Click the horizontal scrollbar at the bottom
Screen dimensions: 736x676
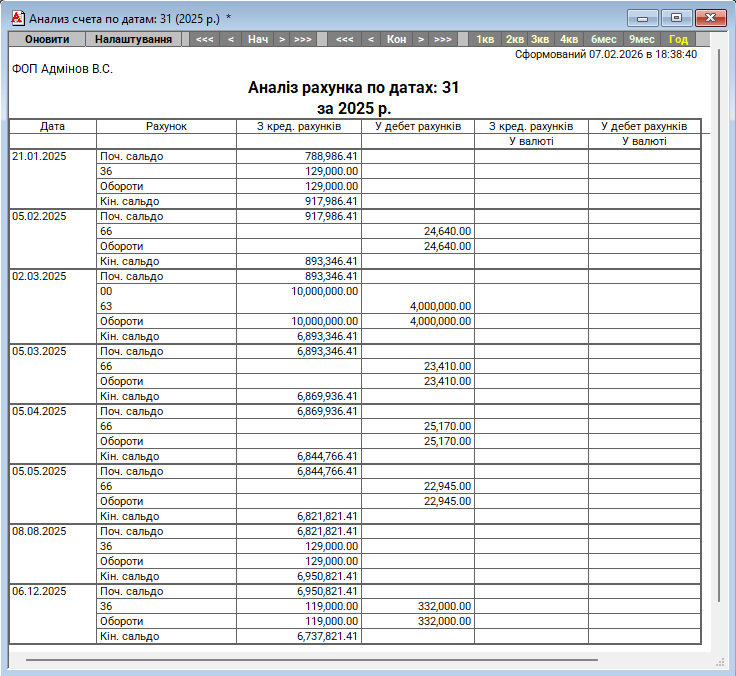point(310,660)
